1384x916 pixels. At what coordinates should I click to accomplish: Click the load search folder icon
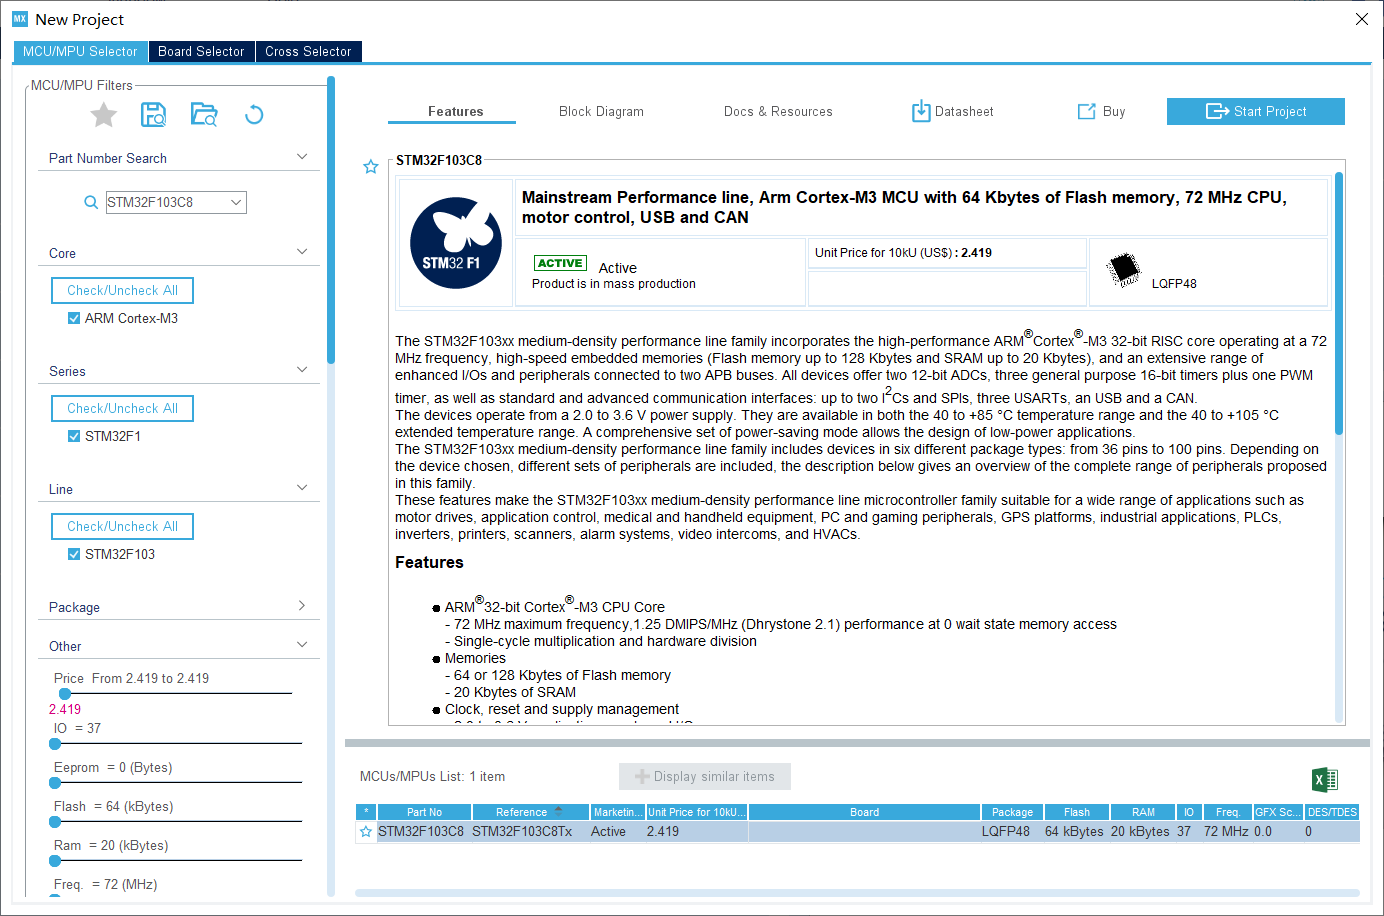[x=204, y=115]
